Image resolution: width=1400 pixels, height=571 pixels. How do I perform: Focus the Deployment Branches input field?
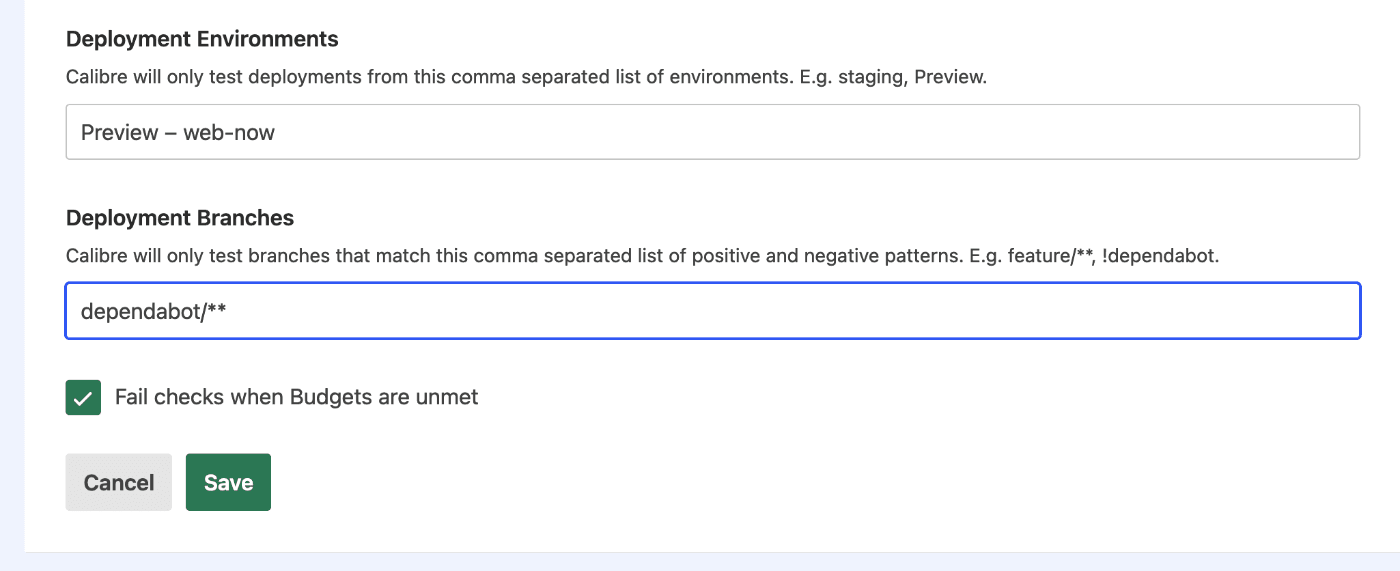[x=712, y=311]
